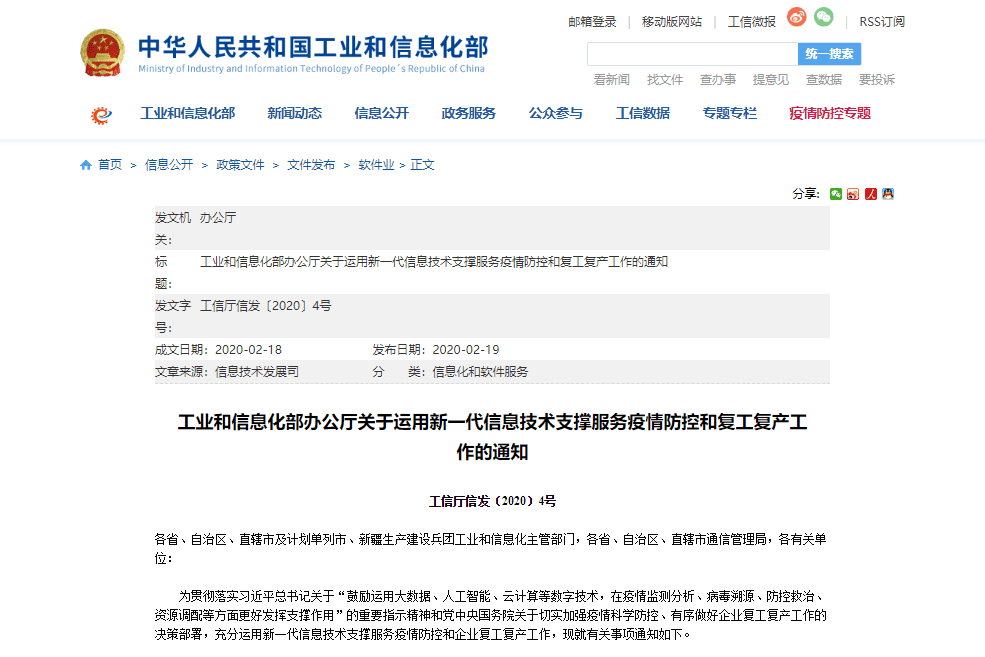The image size is (985, 657).
Task: Click the 统一搜索 search button
Action: (x=829, y=54)
